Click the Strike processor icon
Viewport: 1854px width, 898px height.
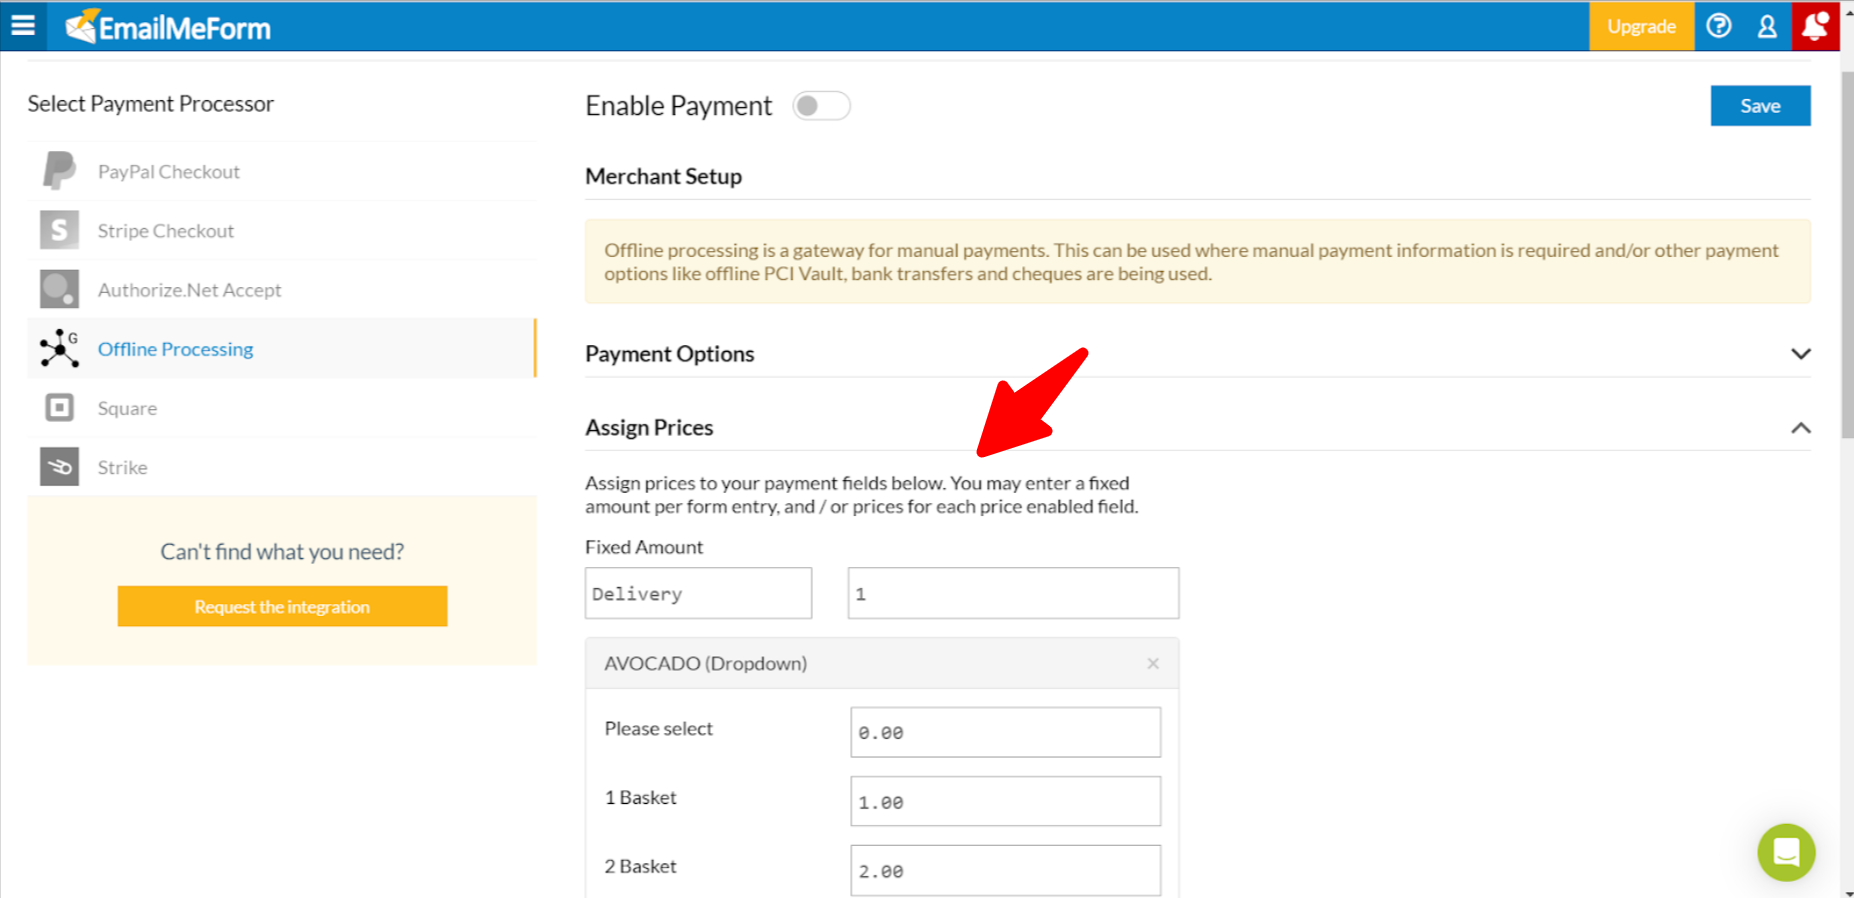point(59,467)
